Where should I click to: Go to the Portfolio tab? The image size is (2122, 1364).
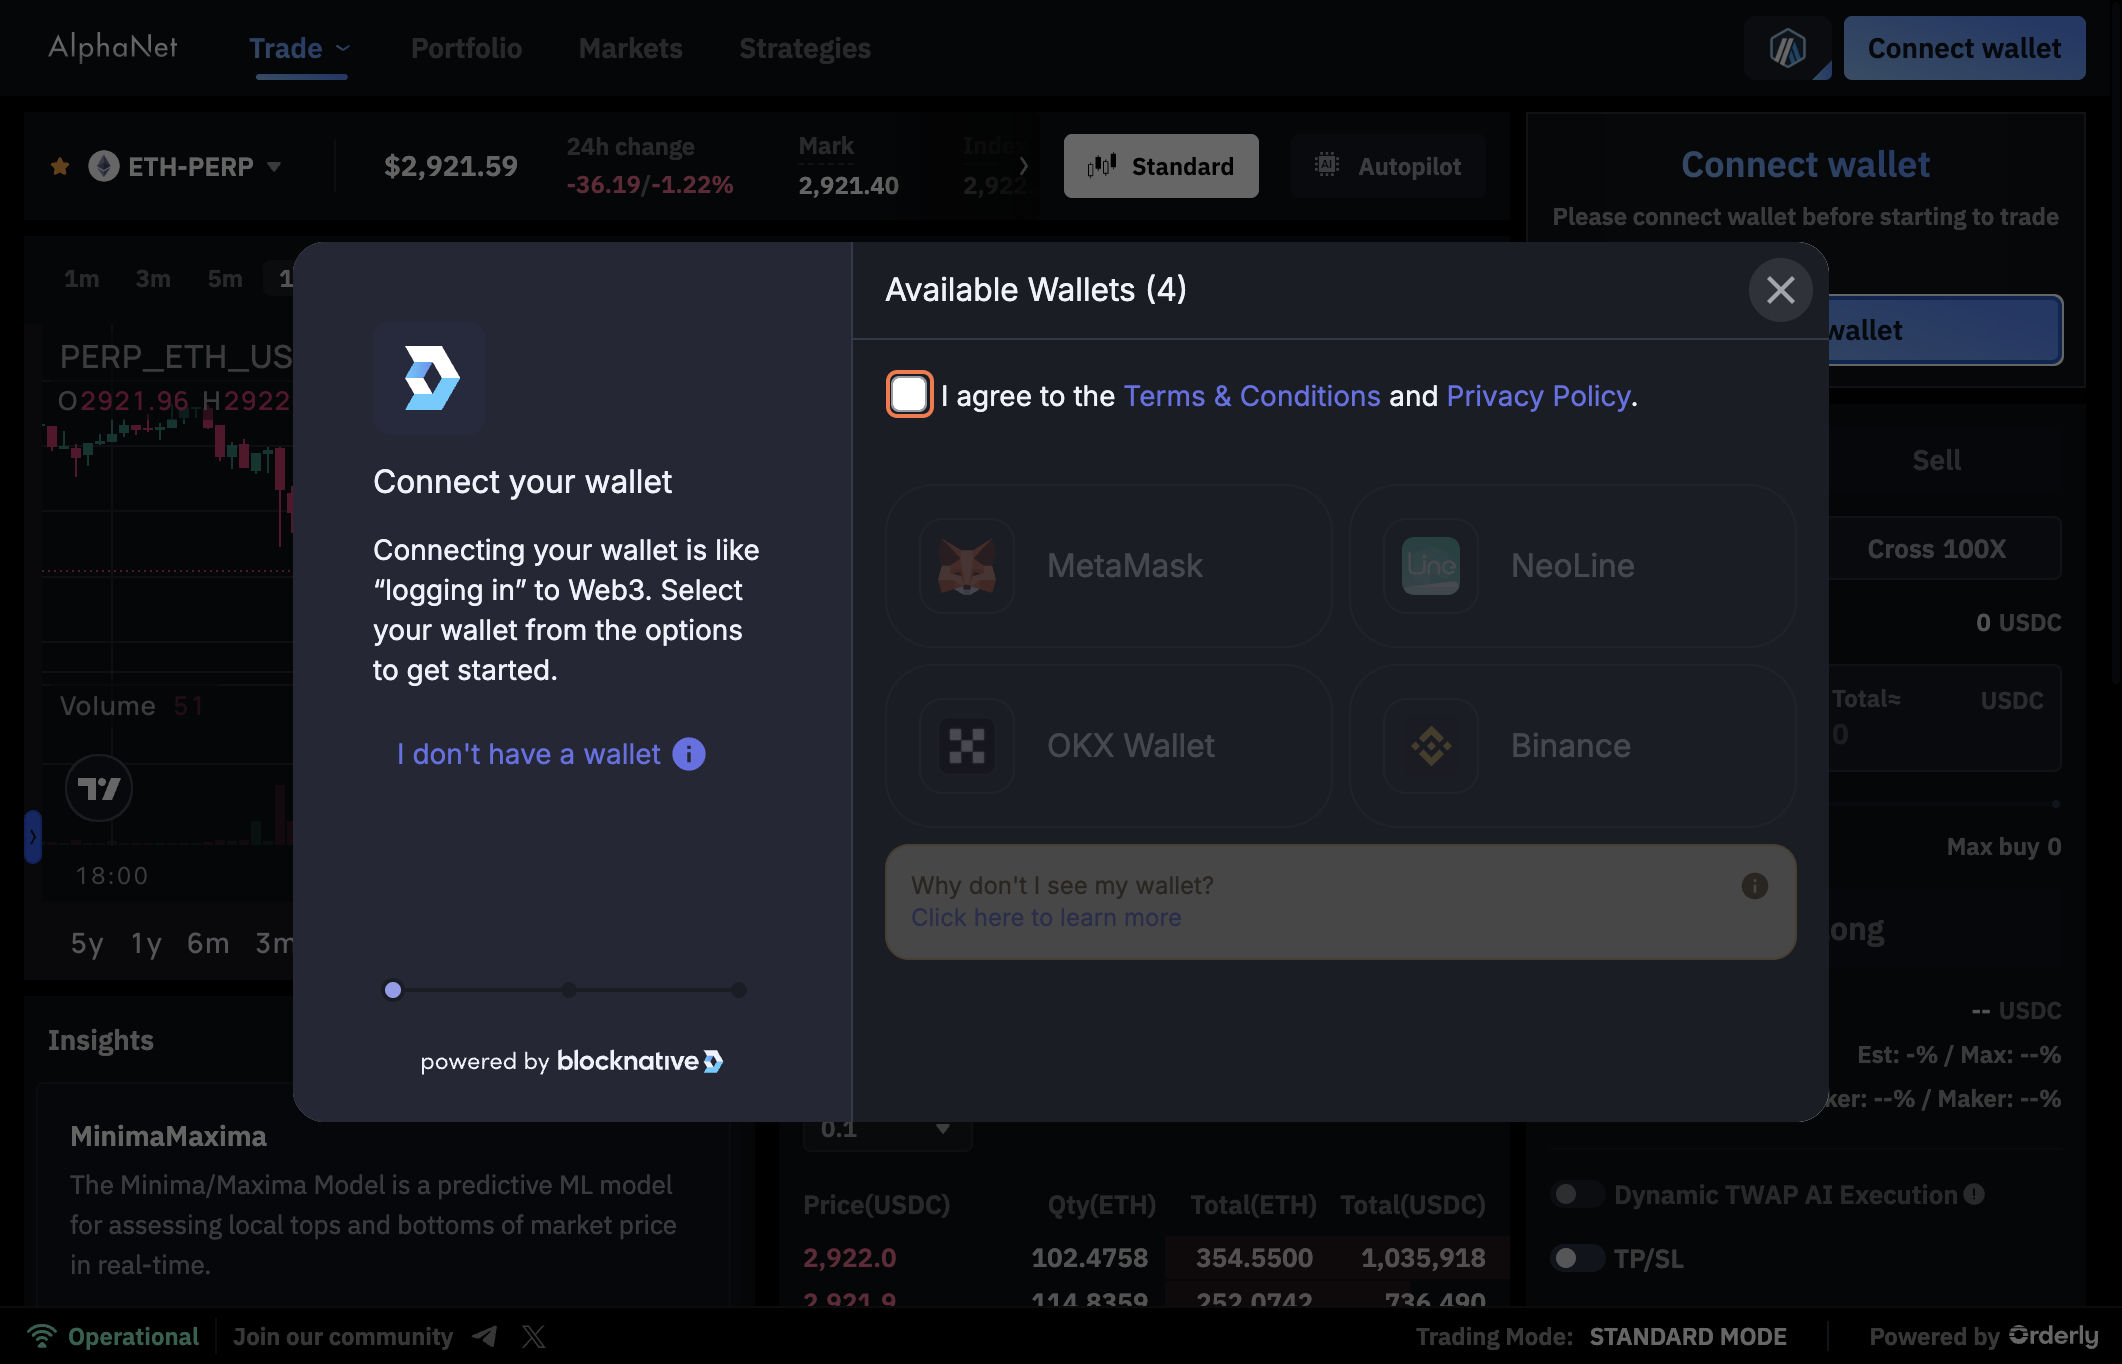pyautogui.click(x=466, y=48)
